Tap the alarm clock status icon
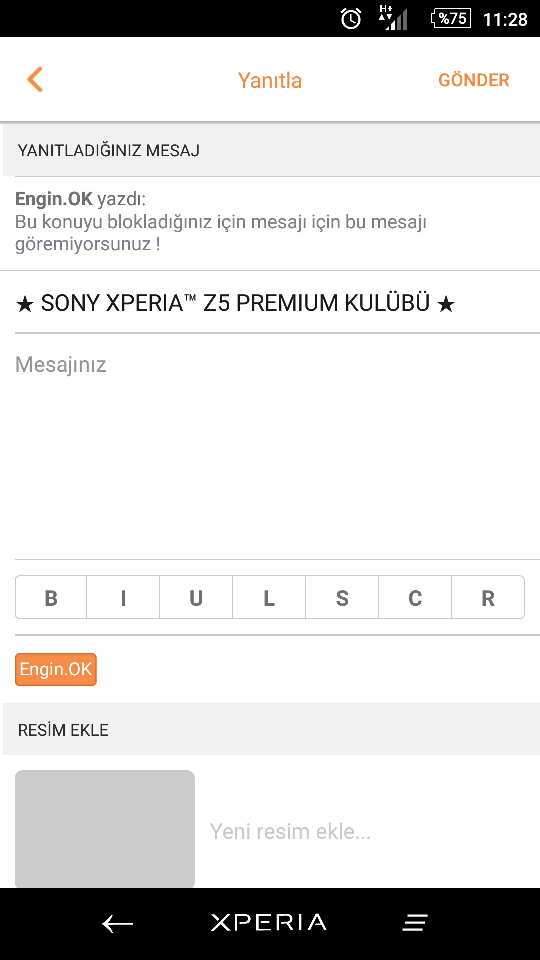The image size is (540, 960). point(351,19)
